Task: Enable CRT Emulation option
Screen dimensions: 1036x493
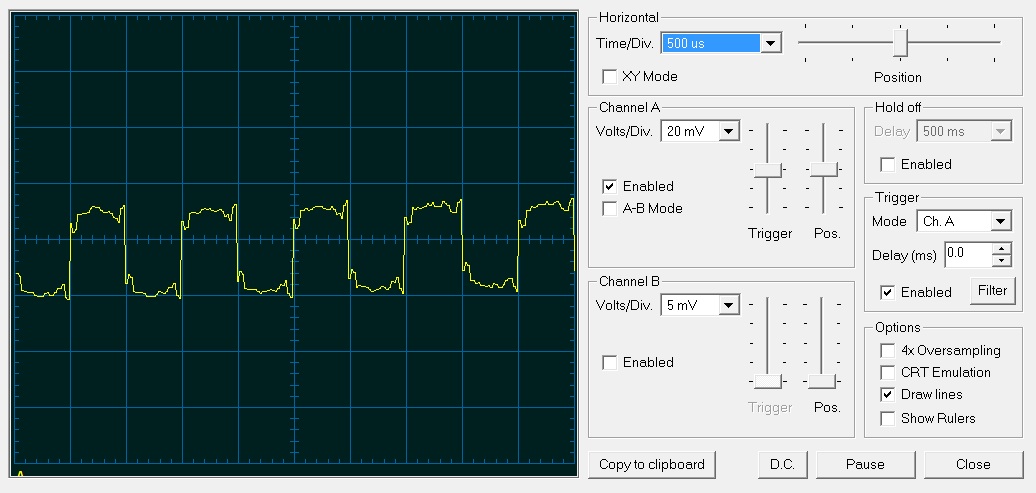Action: pyautogui.click(x=888, y=373)
